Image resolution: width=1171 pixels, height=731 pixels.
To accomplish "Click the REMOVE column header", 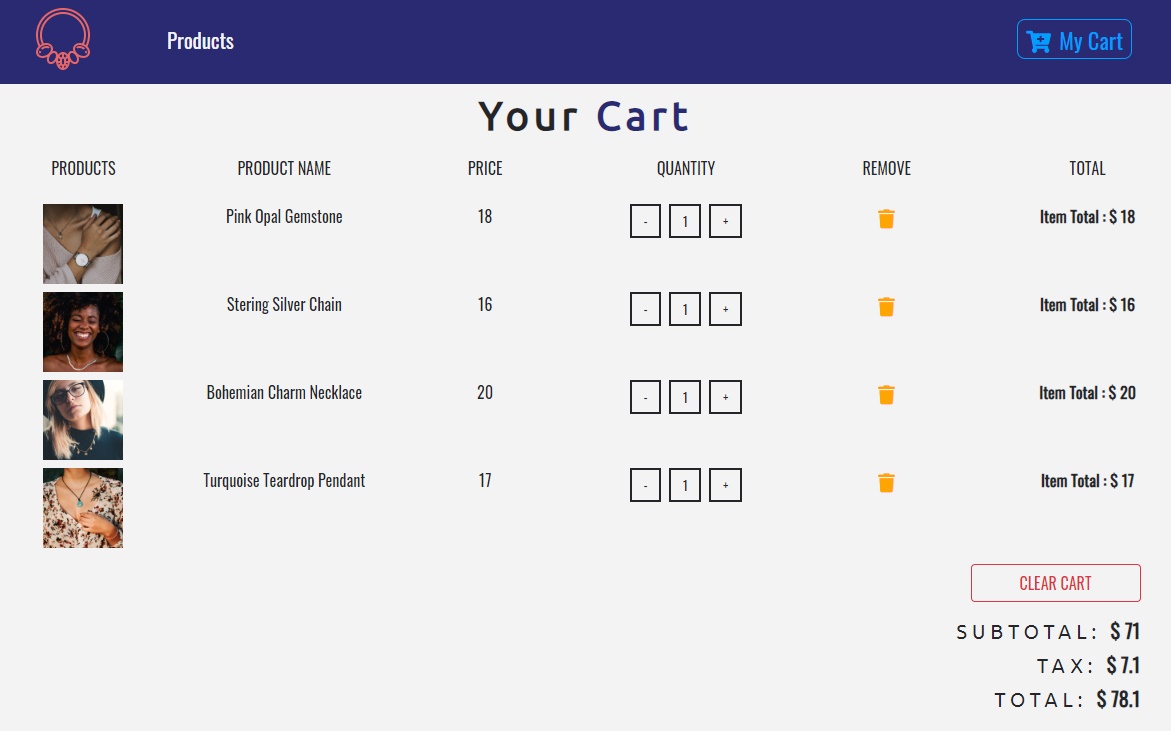I will [886, 169].
